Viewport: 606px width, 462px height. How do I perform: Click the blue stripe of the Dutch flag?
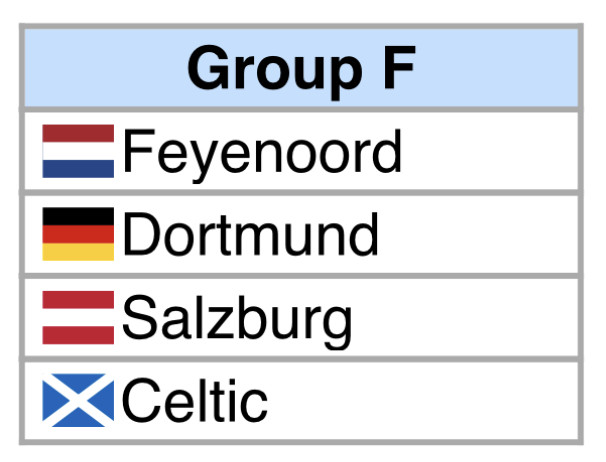[x=78, y=168]
